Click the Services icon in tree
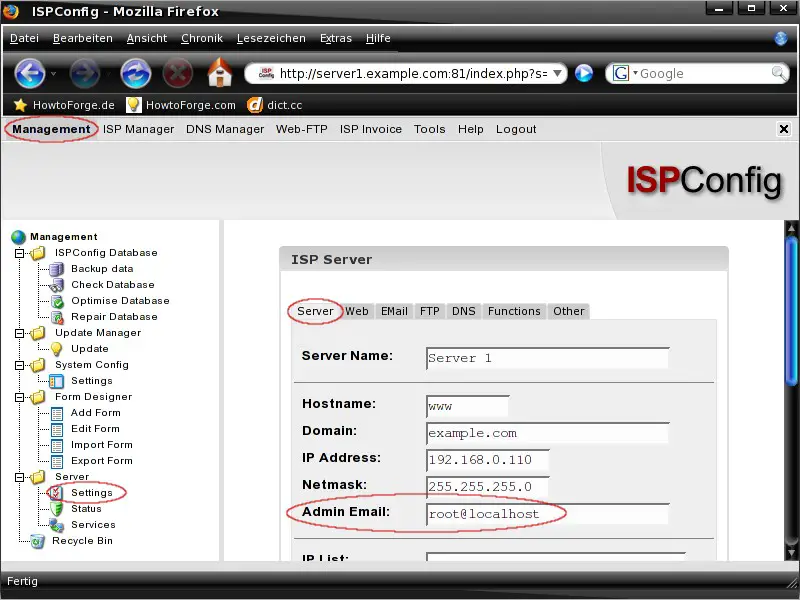Viewport: 800px width, 600px height. point(56,525)
